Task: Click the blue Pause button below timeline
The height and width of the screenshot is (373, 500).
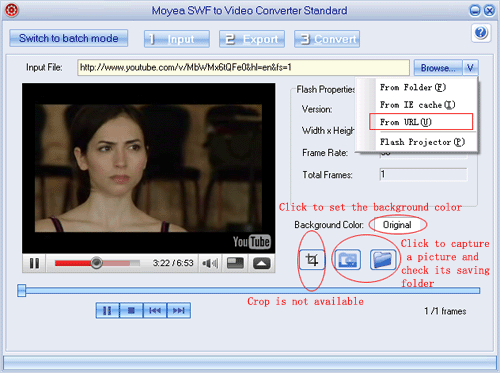Action: [x=107, y=311]
